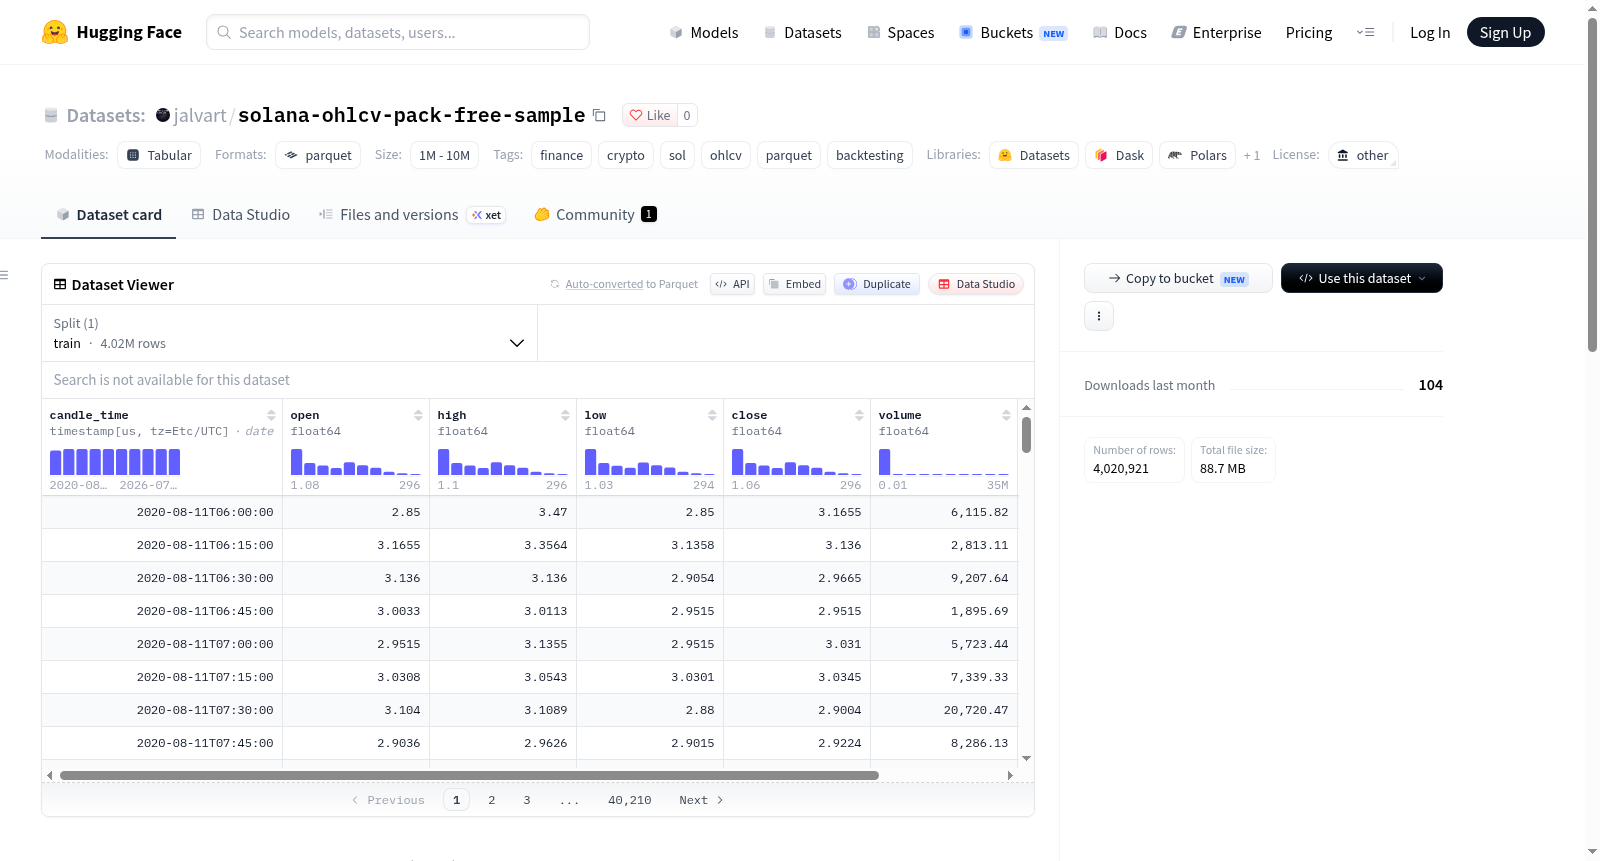Show the +1 additional libraries
This screenshot has width=1600, height=861.
1252,155
